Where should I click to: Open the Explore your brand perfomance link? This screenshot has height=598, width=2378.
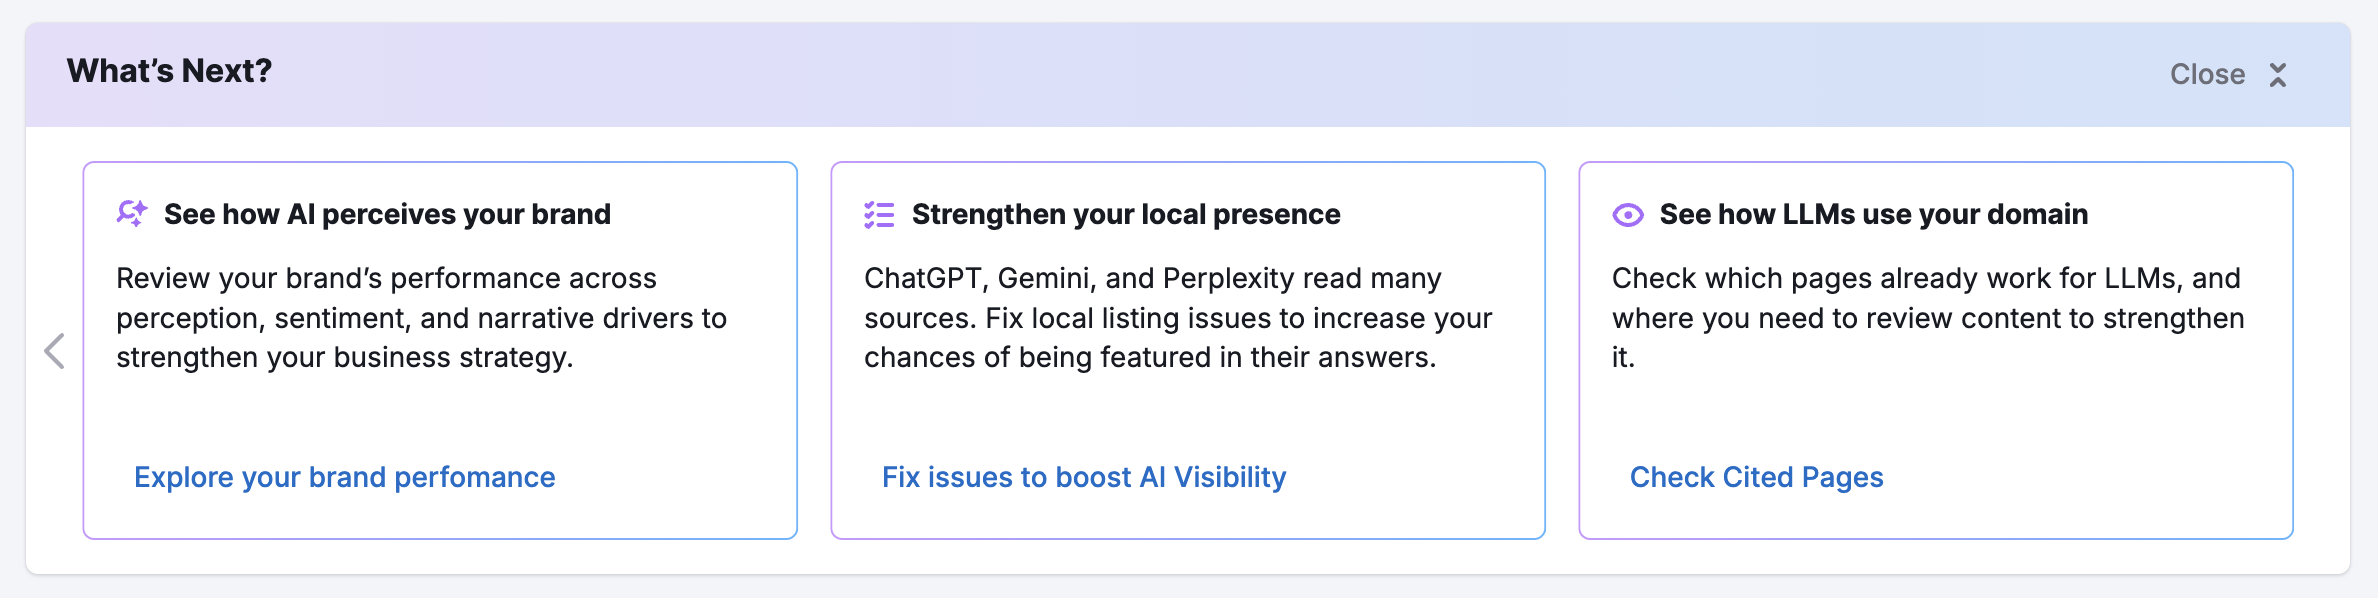click(x=344, y=478)
